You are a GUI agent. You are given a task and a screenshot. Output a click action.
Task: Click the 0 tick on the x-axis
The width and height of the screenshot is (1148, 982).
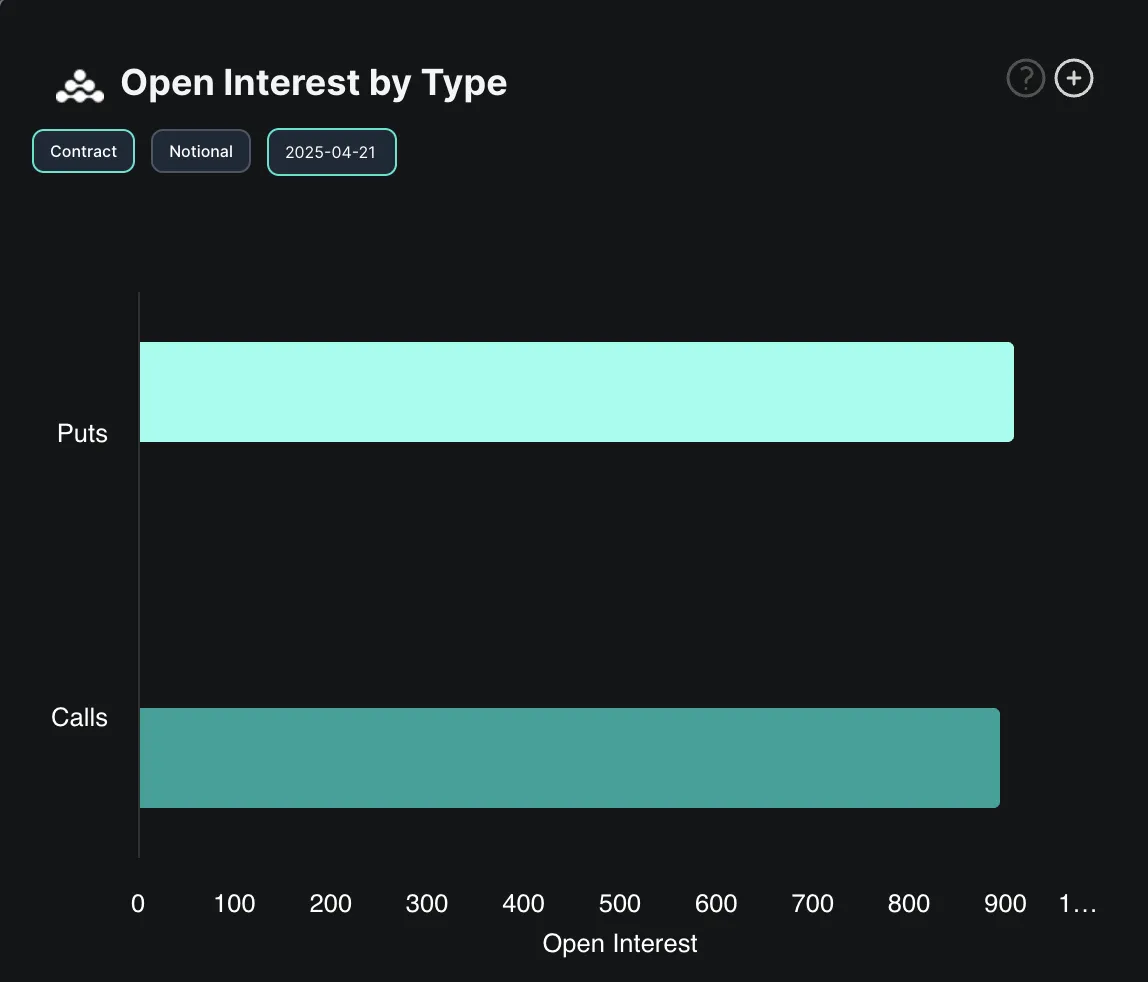pos(138,904)
